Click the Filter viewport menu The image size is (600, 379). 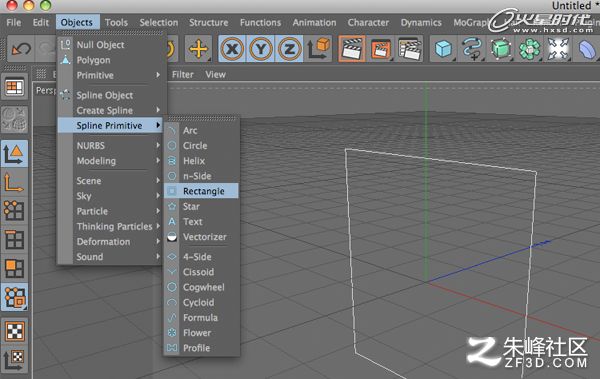click(x=183, y=75)
